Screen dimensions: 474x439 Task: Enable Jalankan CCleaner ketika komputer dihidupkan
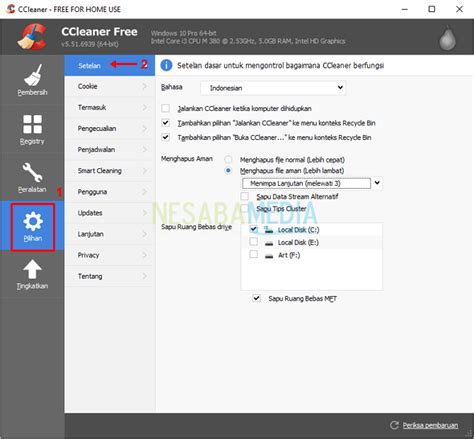tap(165, 108)
